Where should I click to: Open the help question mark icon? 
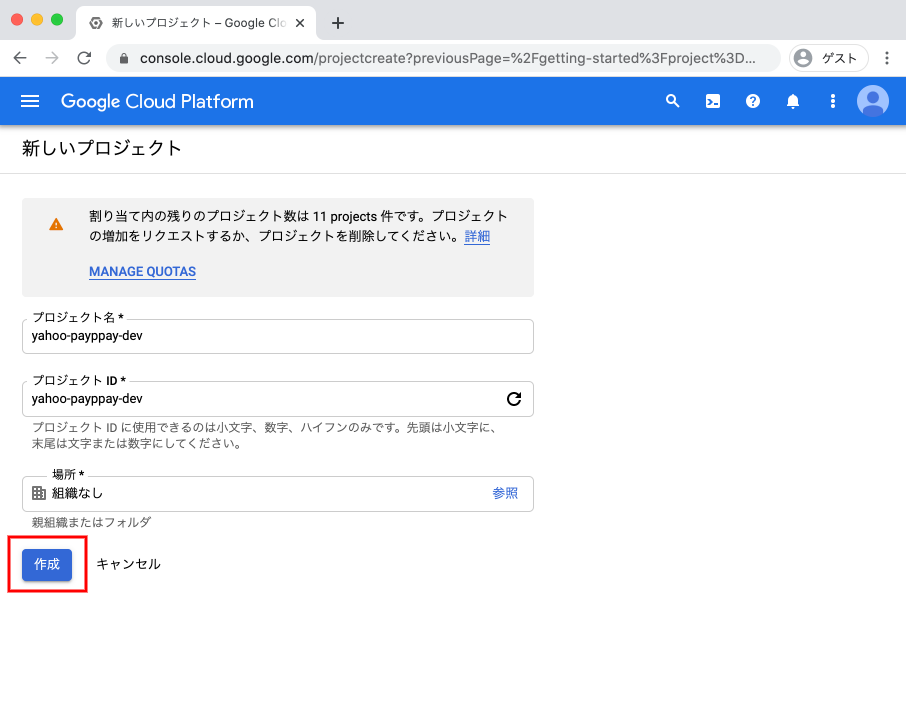point(752,101)
